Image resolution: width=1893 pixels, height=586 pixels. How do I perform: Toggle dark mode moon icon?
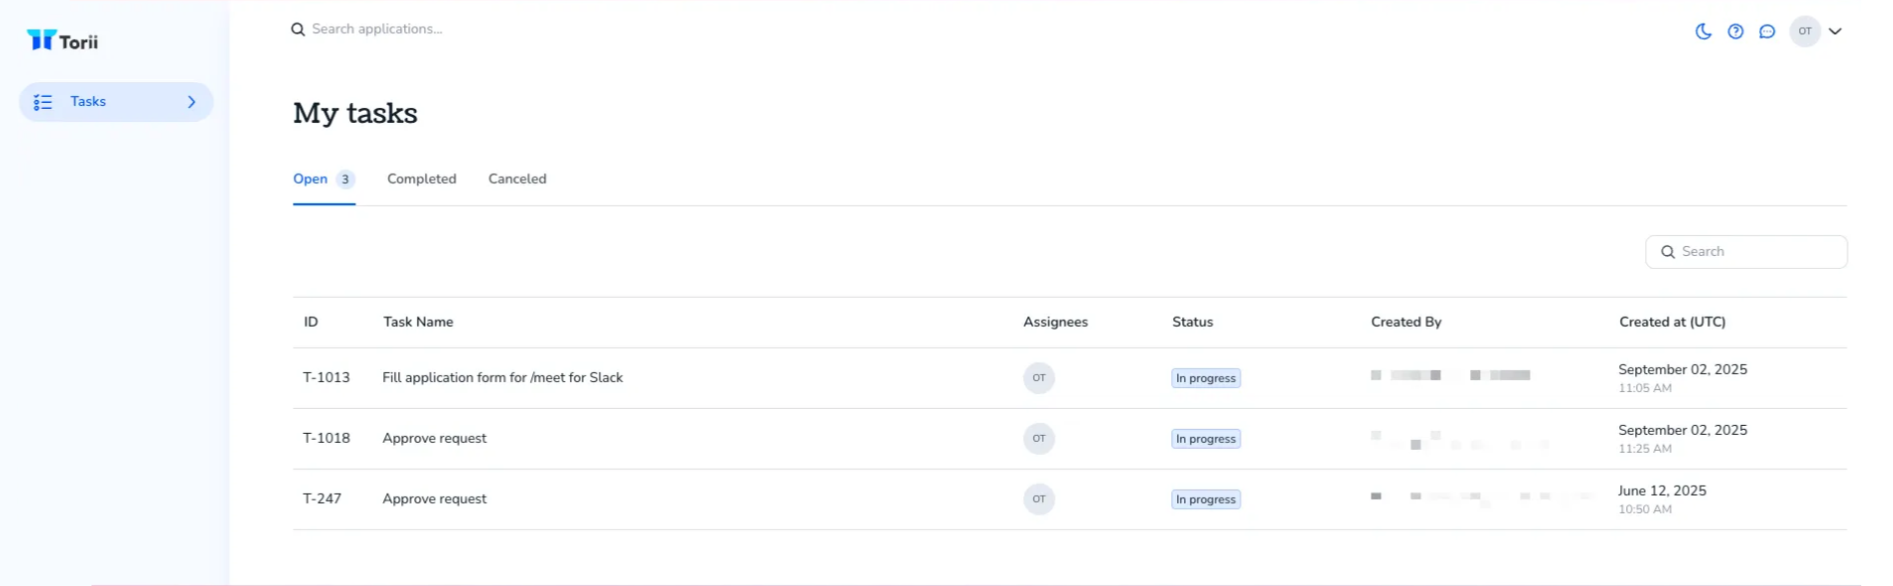coord(1703,31)
